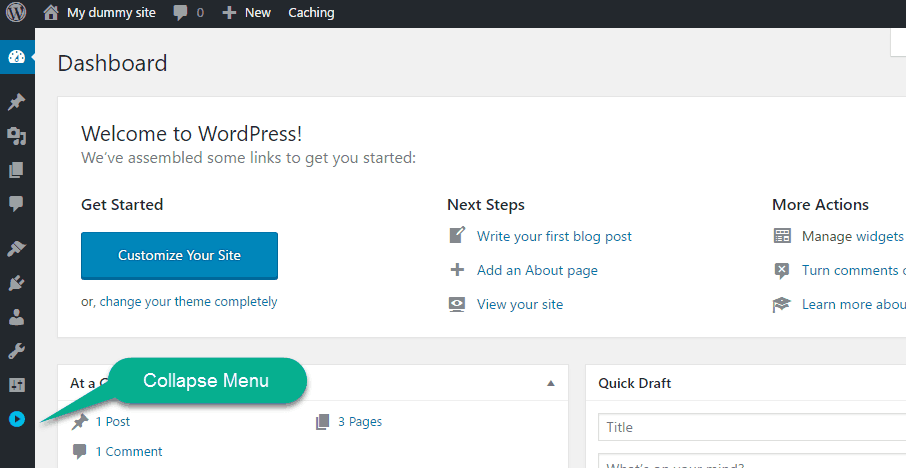Click Add an About page link
This screenshot has height=468, width=906.
pyautogui.click(x=537, y=270)
